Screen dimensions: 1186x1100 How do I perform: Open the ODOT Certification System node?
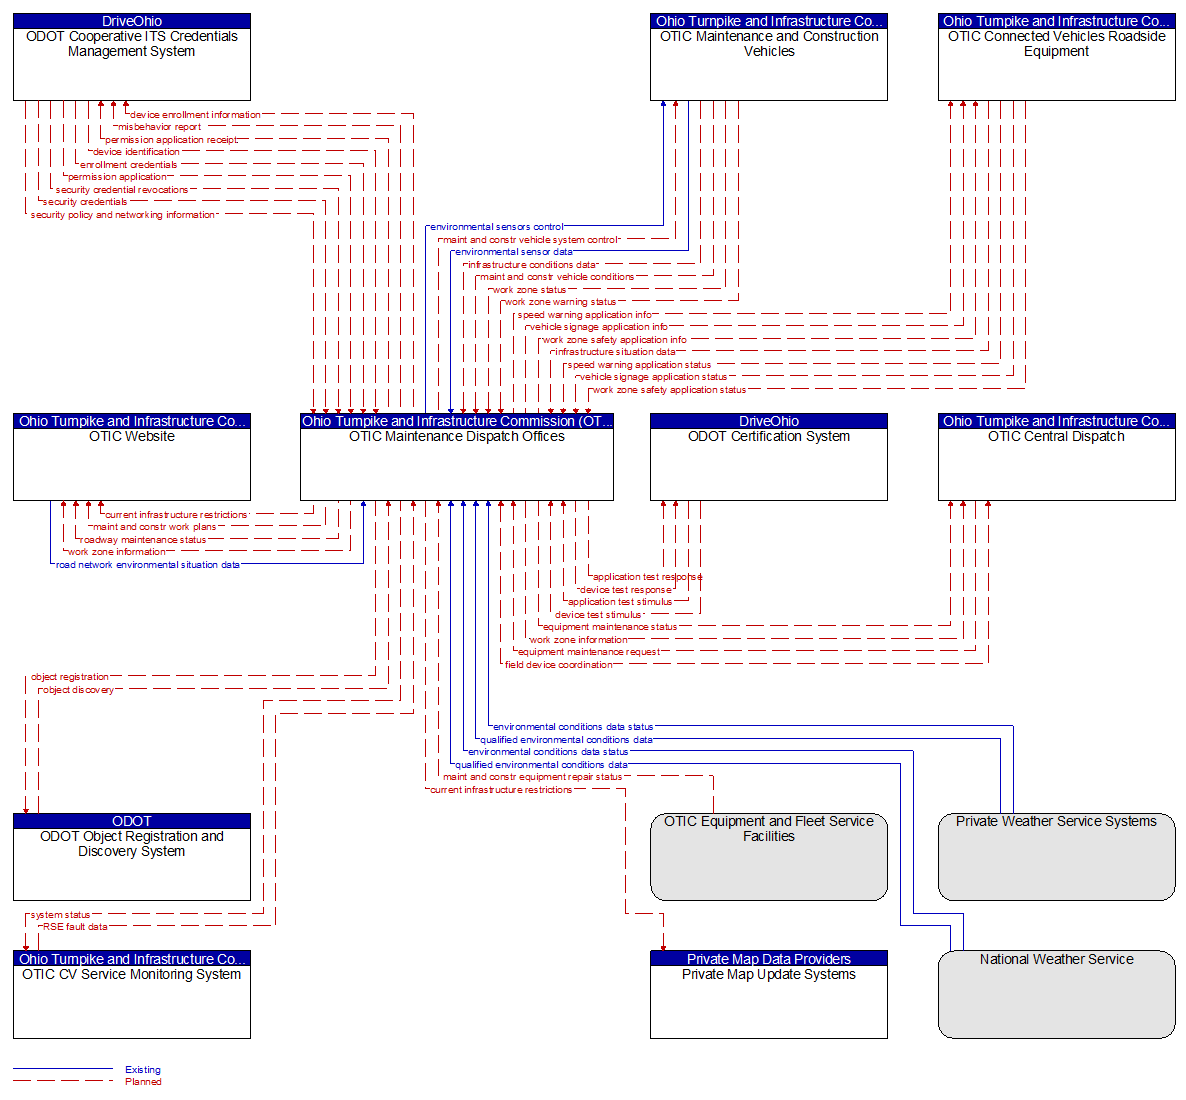click(768, 457)
